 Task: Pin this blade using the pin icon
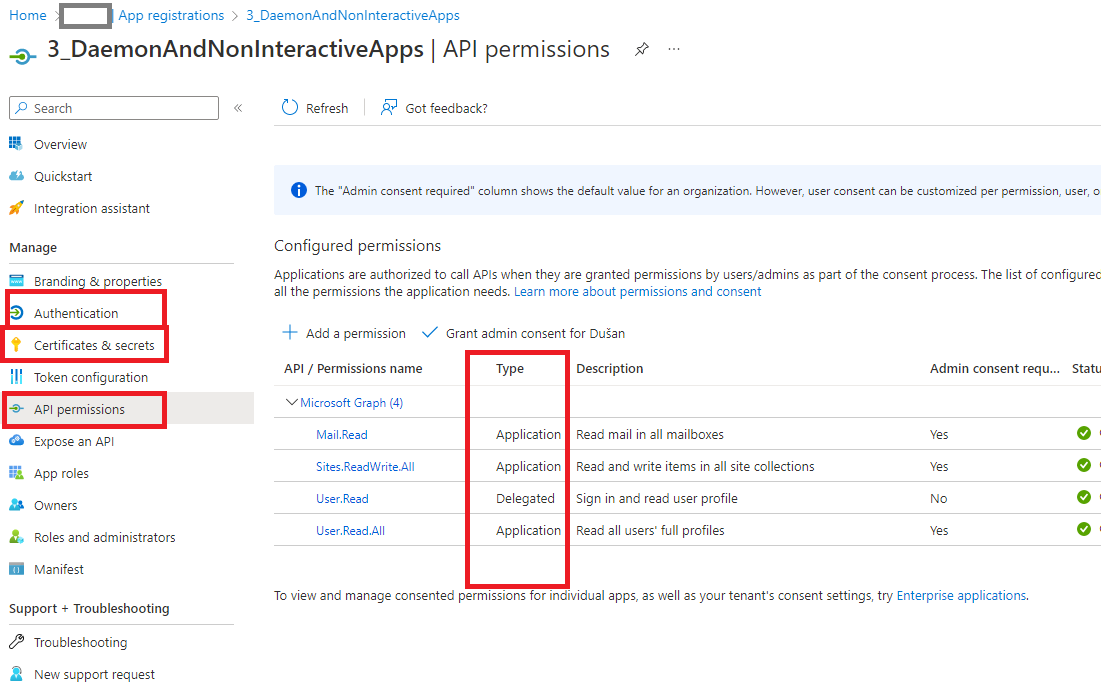pyautogui.click(x=641, y=47)
